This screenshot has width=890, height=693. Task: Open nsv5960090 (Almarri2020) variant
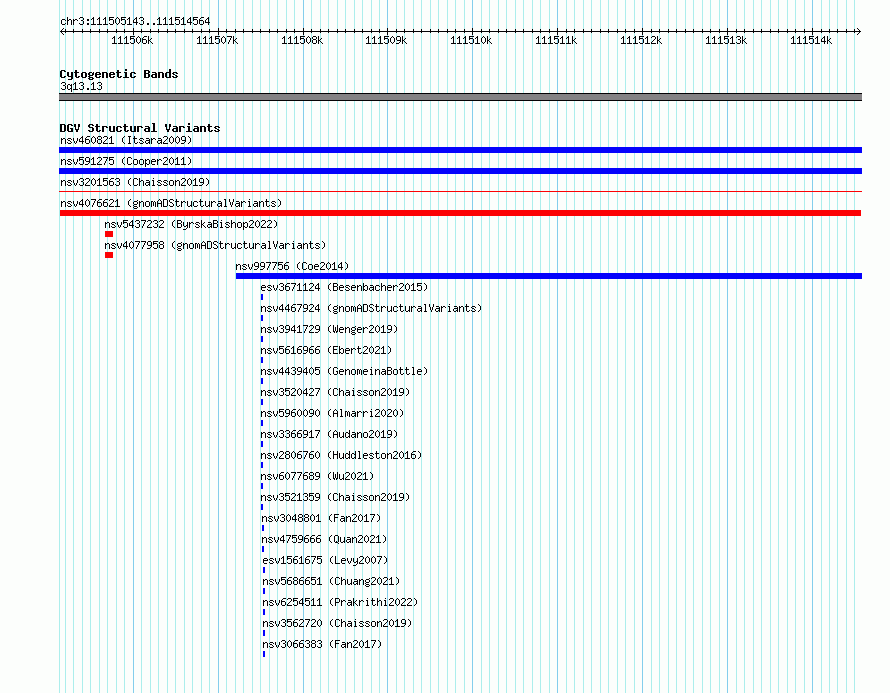click(333, 413)
